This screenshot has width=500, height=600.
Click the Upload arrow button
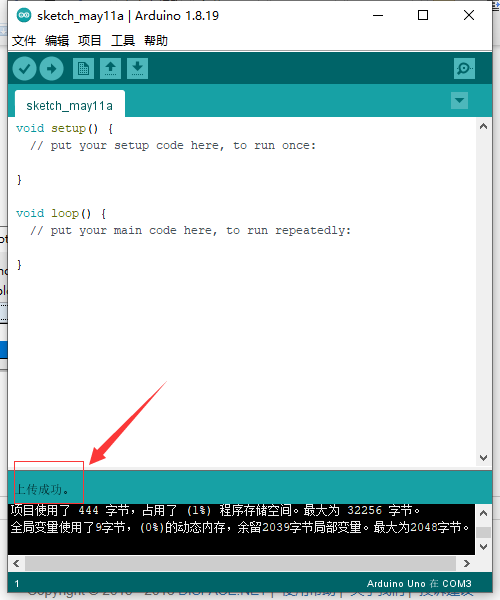point(52,69)
